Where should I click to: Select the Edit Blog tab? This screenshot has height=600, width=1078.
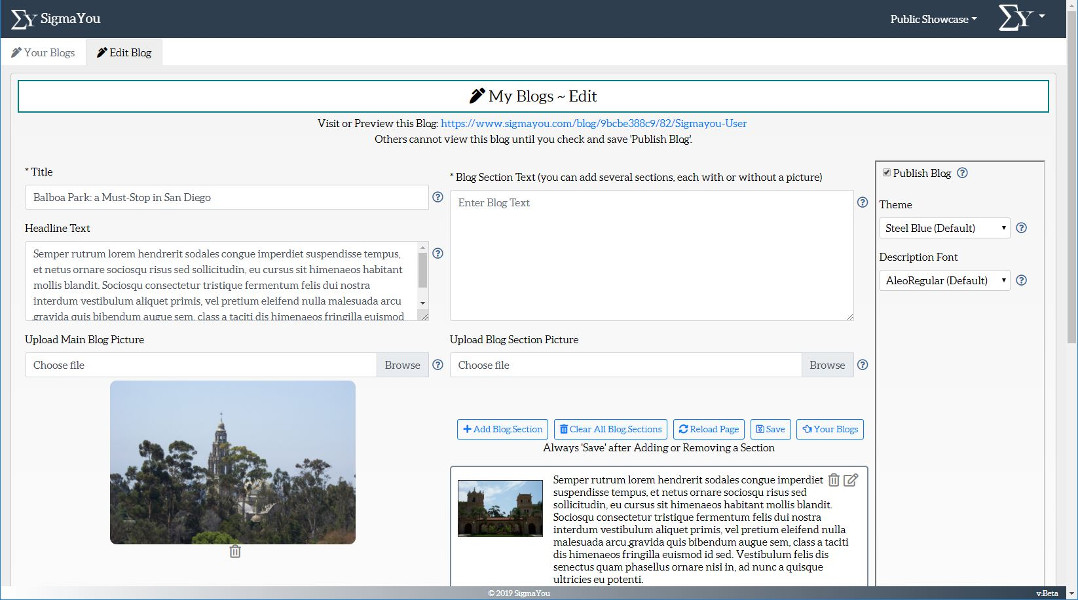124,52
